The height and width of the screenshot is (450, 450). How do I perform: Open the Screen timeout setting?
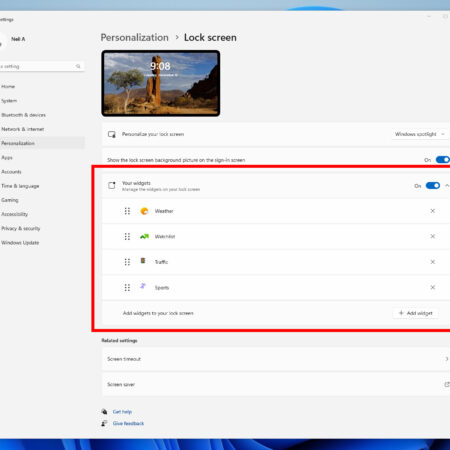[276, 359]
